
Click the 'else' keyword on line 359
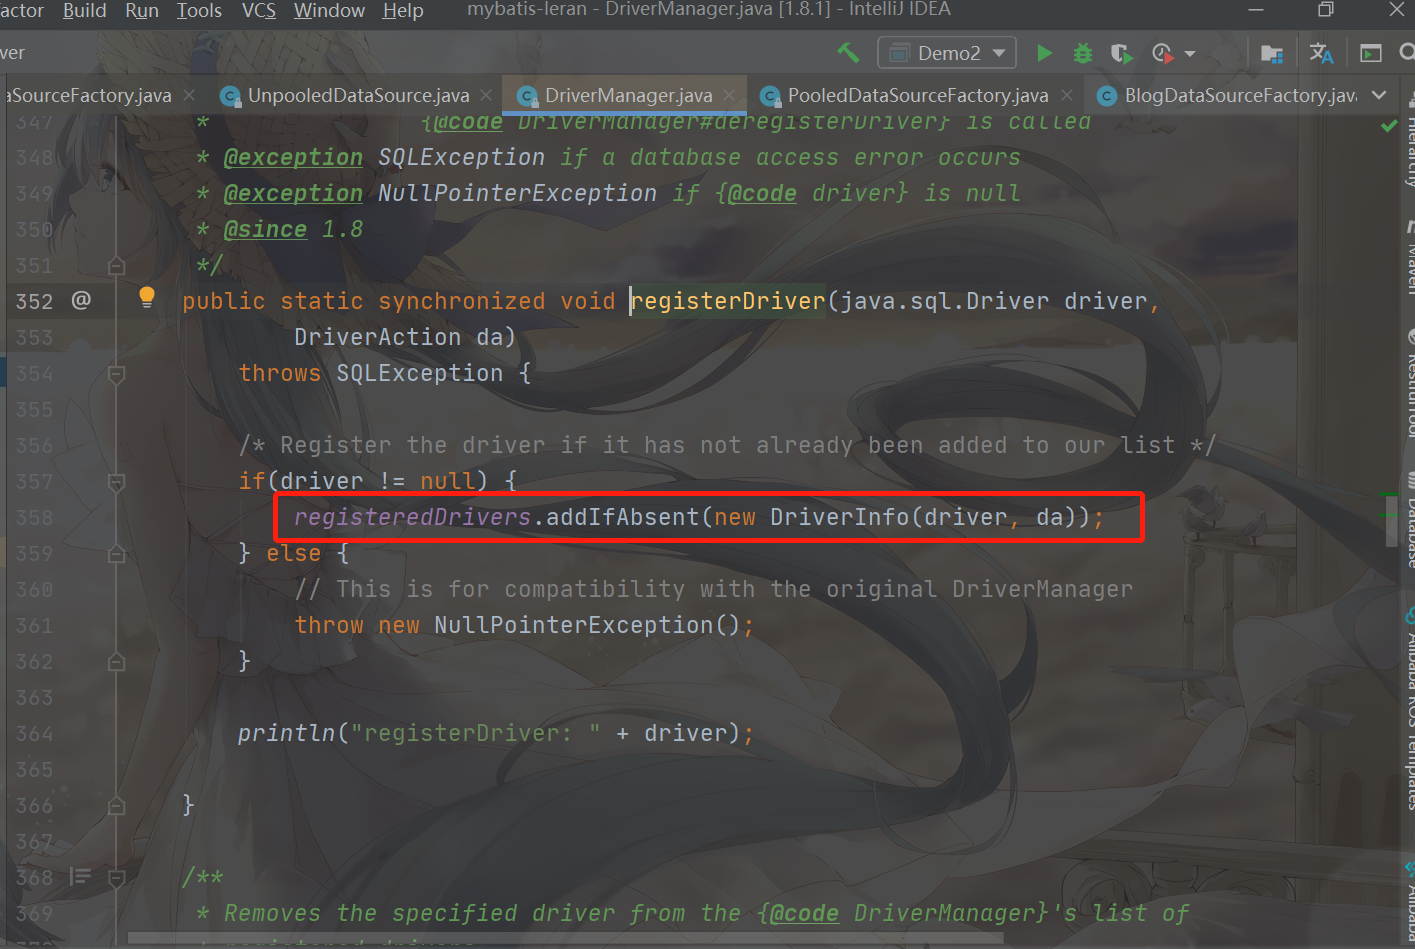coord(293,553)
